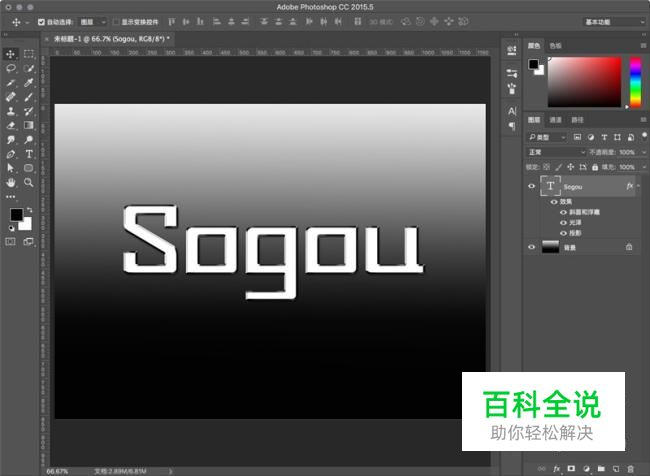Click the delete layer trash icon
Image resolution: width=650 pixels, height=476 pixels.
(x=631, y=469)
